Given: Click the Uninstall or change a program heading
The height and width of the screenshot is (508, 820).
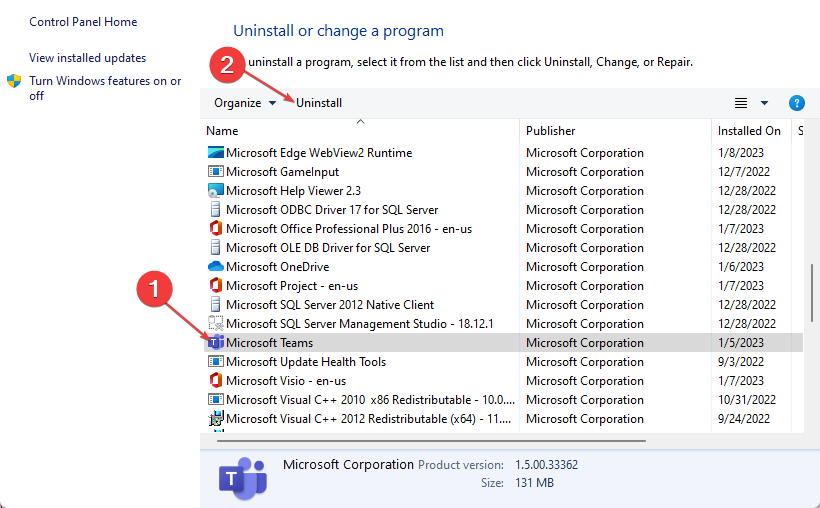Looking at the screenshot, I should 338,31.
